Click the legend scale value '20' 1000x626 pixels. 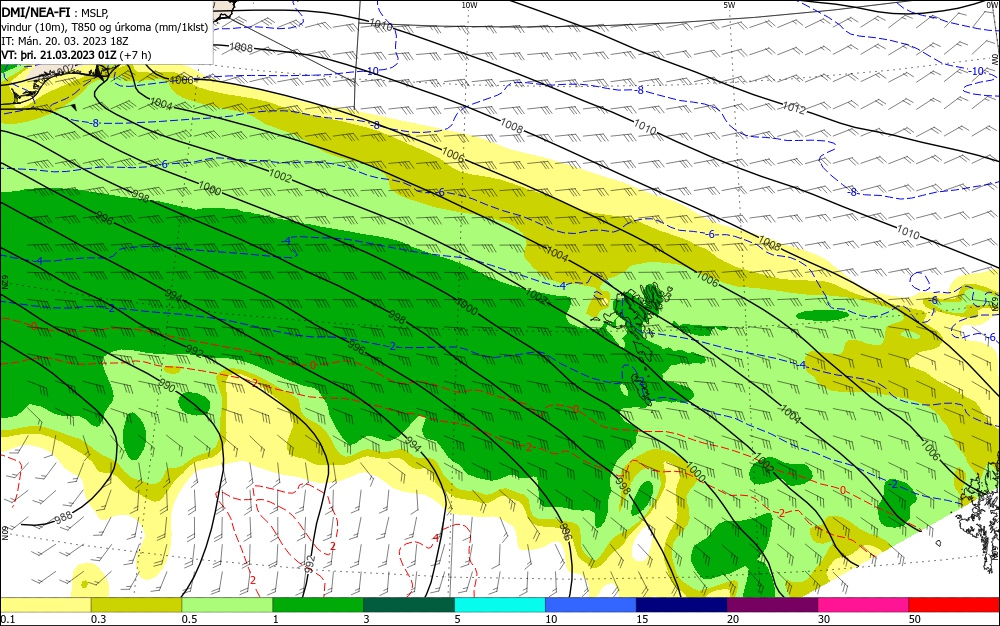[733, 619]
